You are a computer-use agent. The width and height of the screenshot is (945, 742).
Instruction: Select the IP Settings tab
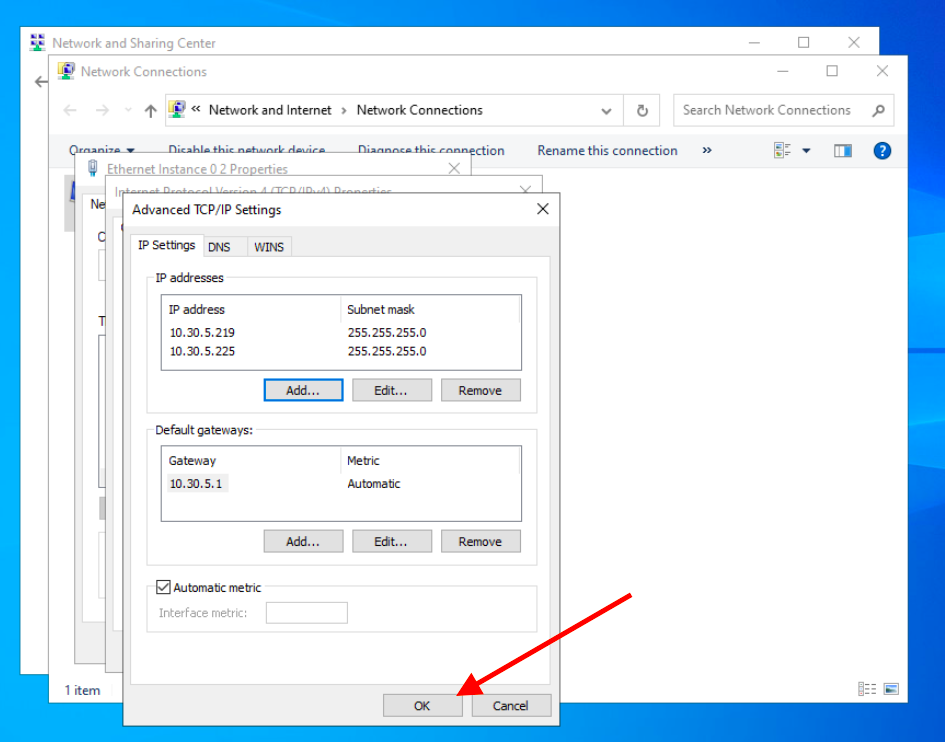coord(167,245)
